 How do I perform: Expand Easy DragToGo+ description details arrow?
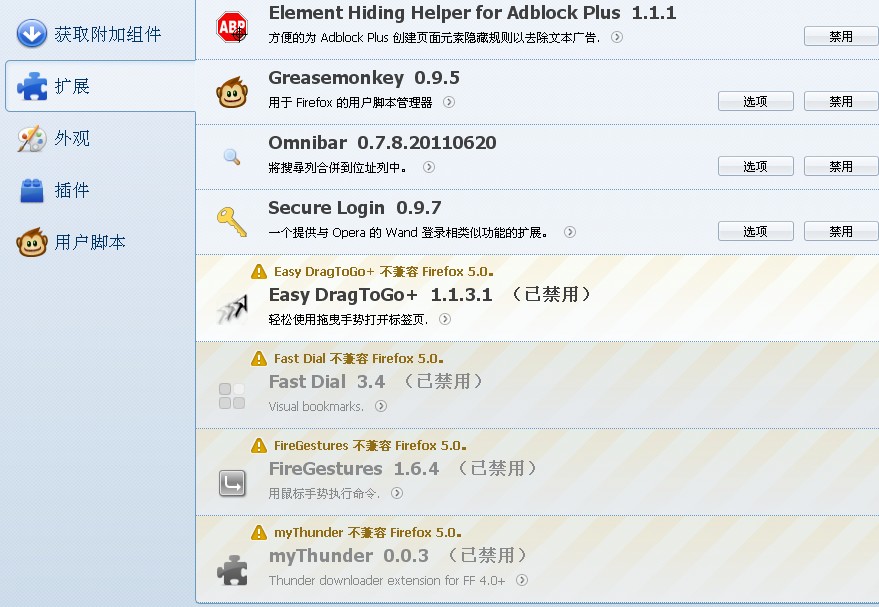point(445,319)
